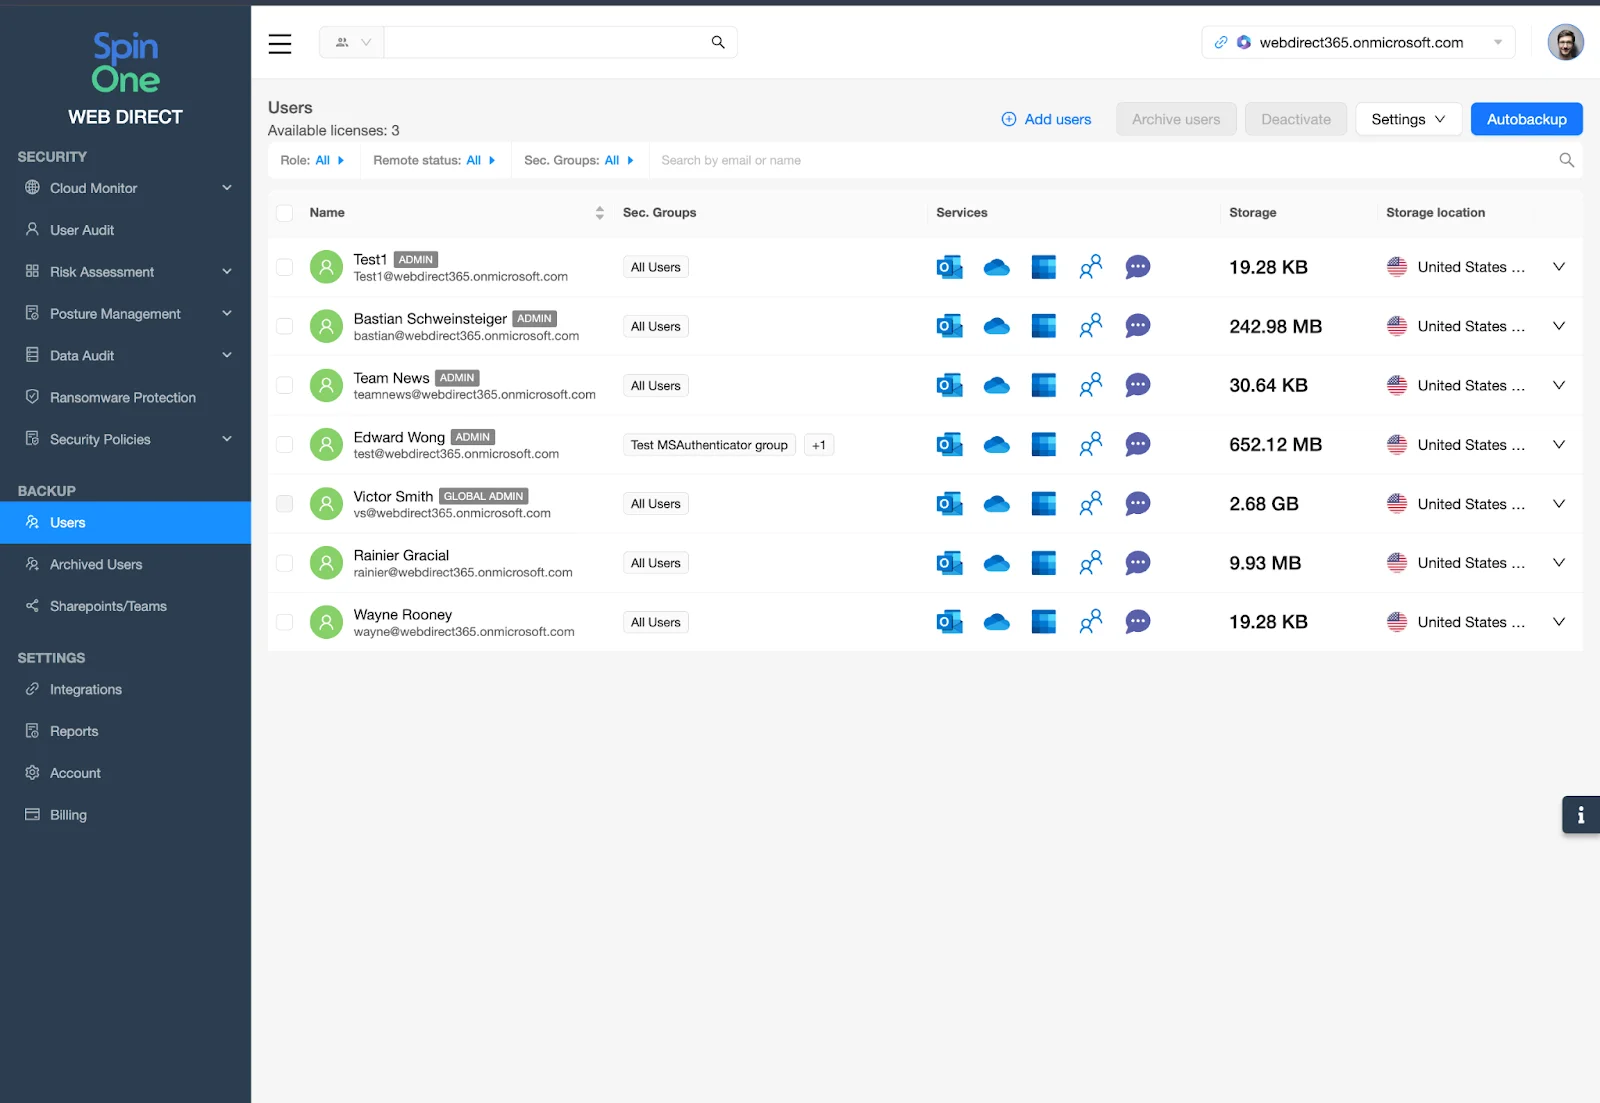Screen dimensions: 1600x1103
Task: Expand Edward Wong's row details chevron
Action: tap(1558, 444)
